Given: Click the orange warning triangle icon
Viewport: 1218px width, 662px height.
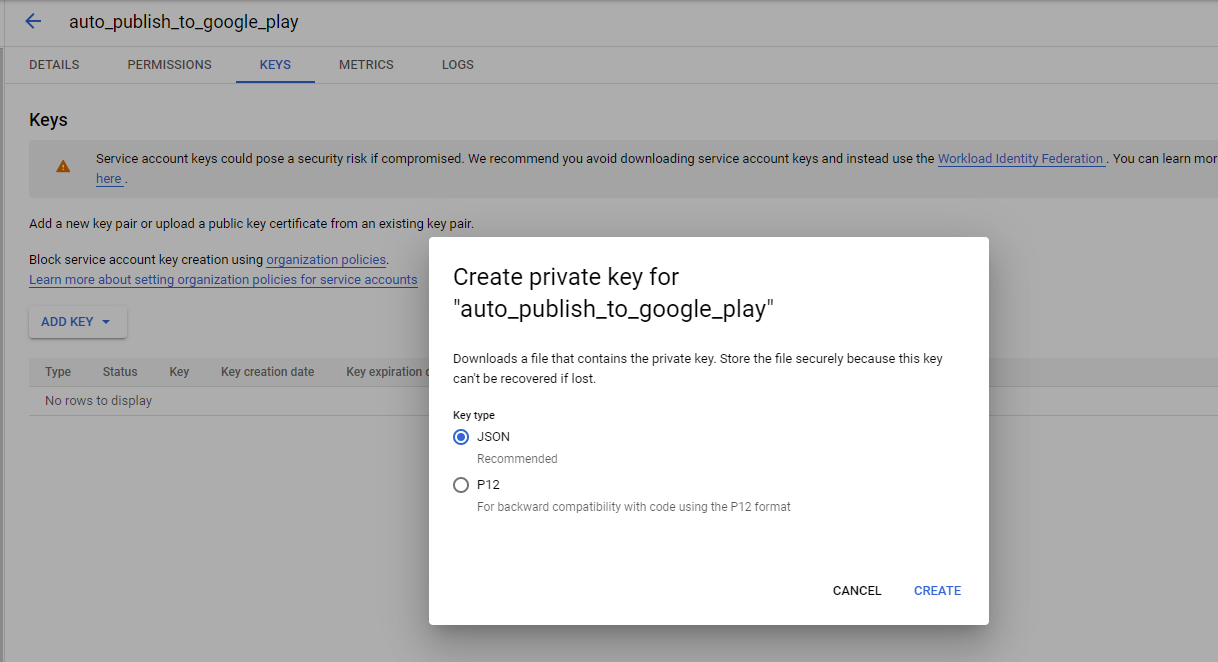Looking at the screenshot, I should click(x=63, y=166).
